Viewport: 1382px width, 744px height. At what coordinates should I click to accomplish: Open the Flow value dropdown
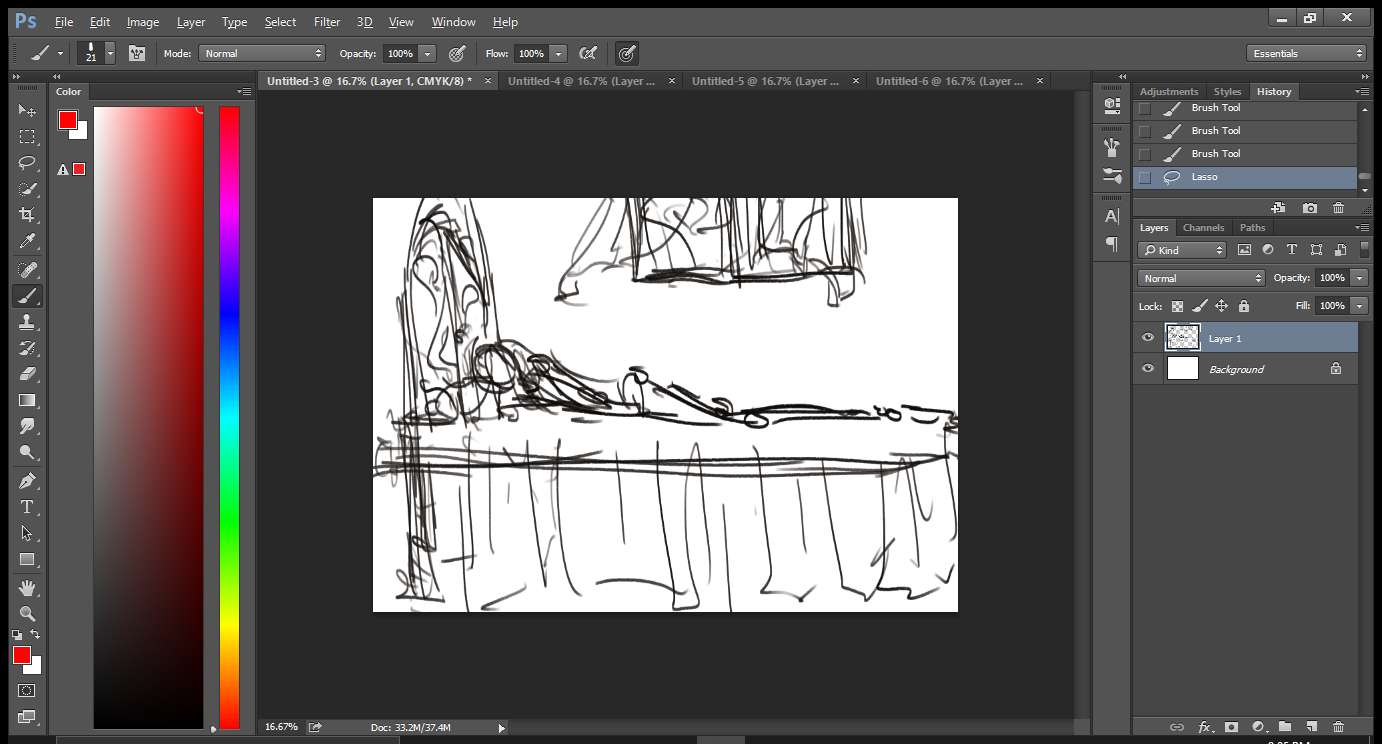tap(558, 53)
